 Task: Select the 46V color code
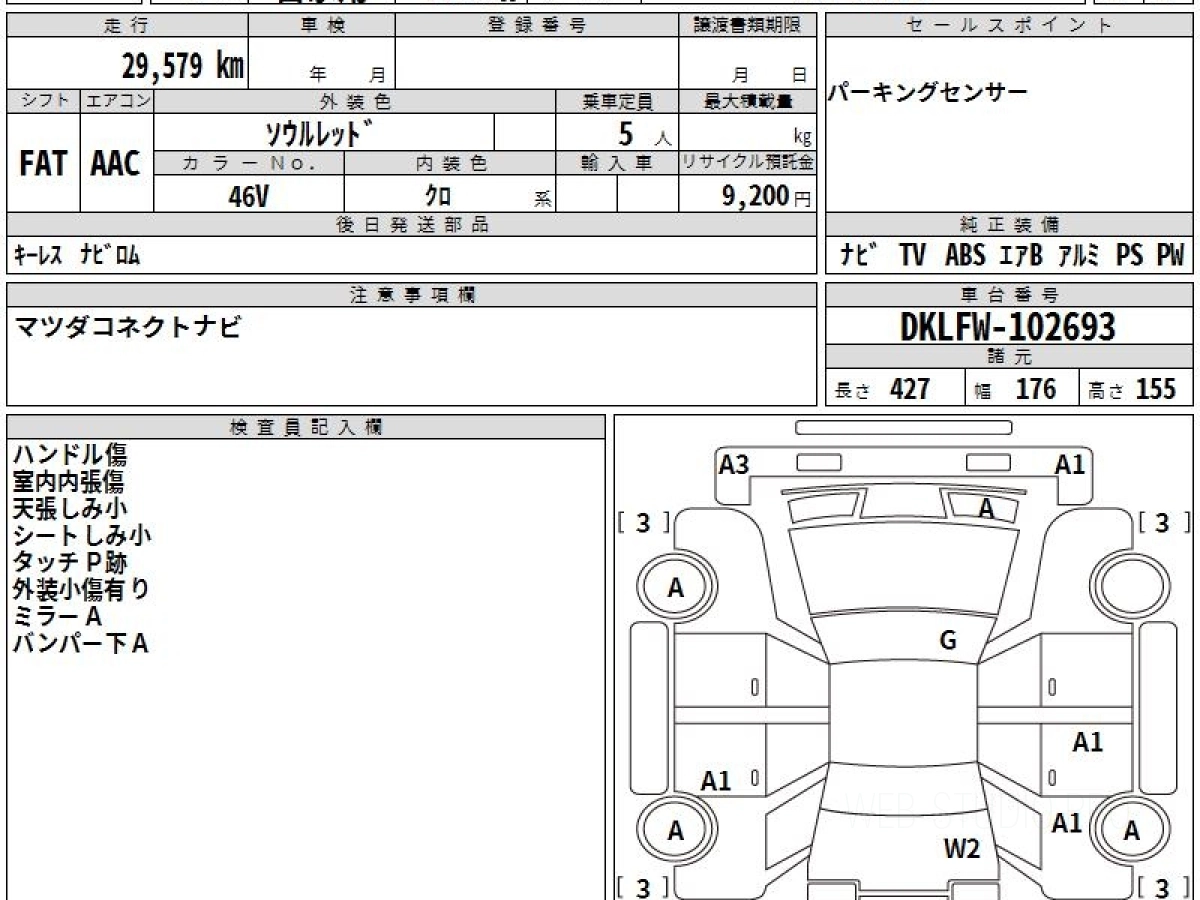pos(248,196)
